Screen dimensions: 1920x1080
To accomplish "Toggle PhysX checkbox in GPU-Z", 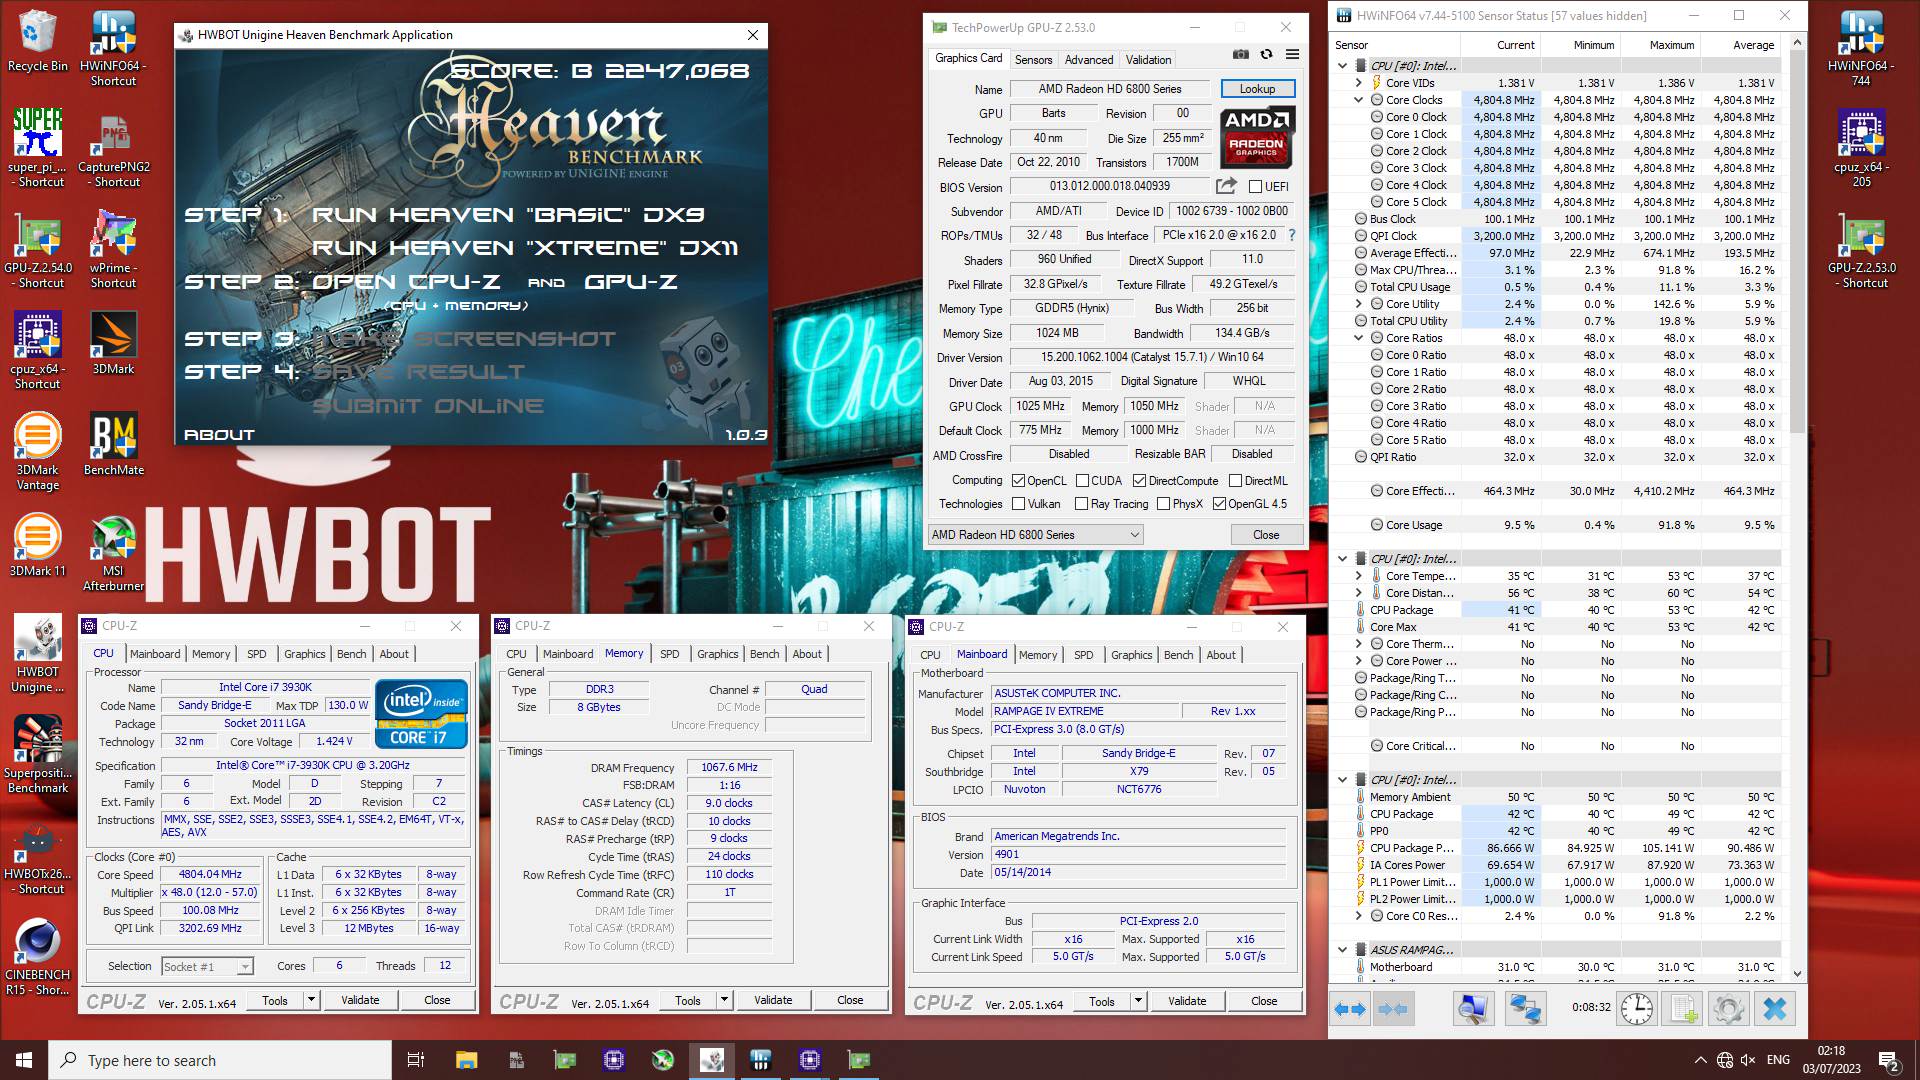I will pyautogui.click(x=1163, y=504).
